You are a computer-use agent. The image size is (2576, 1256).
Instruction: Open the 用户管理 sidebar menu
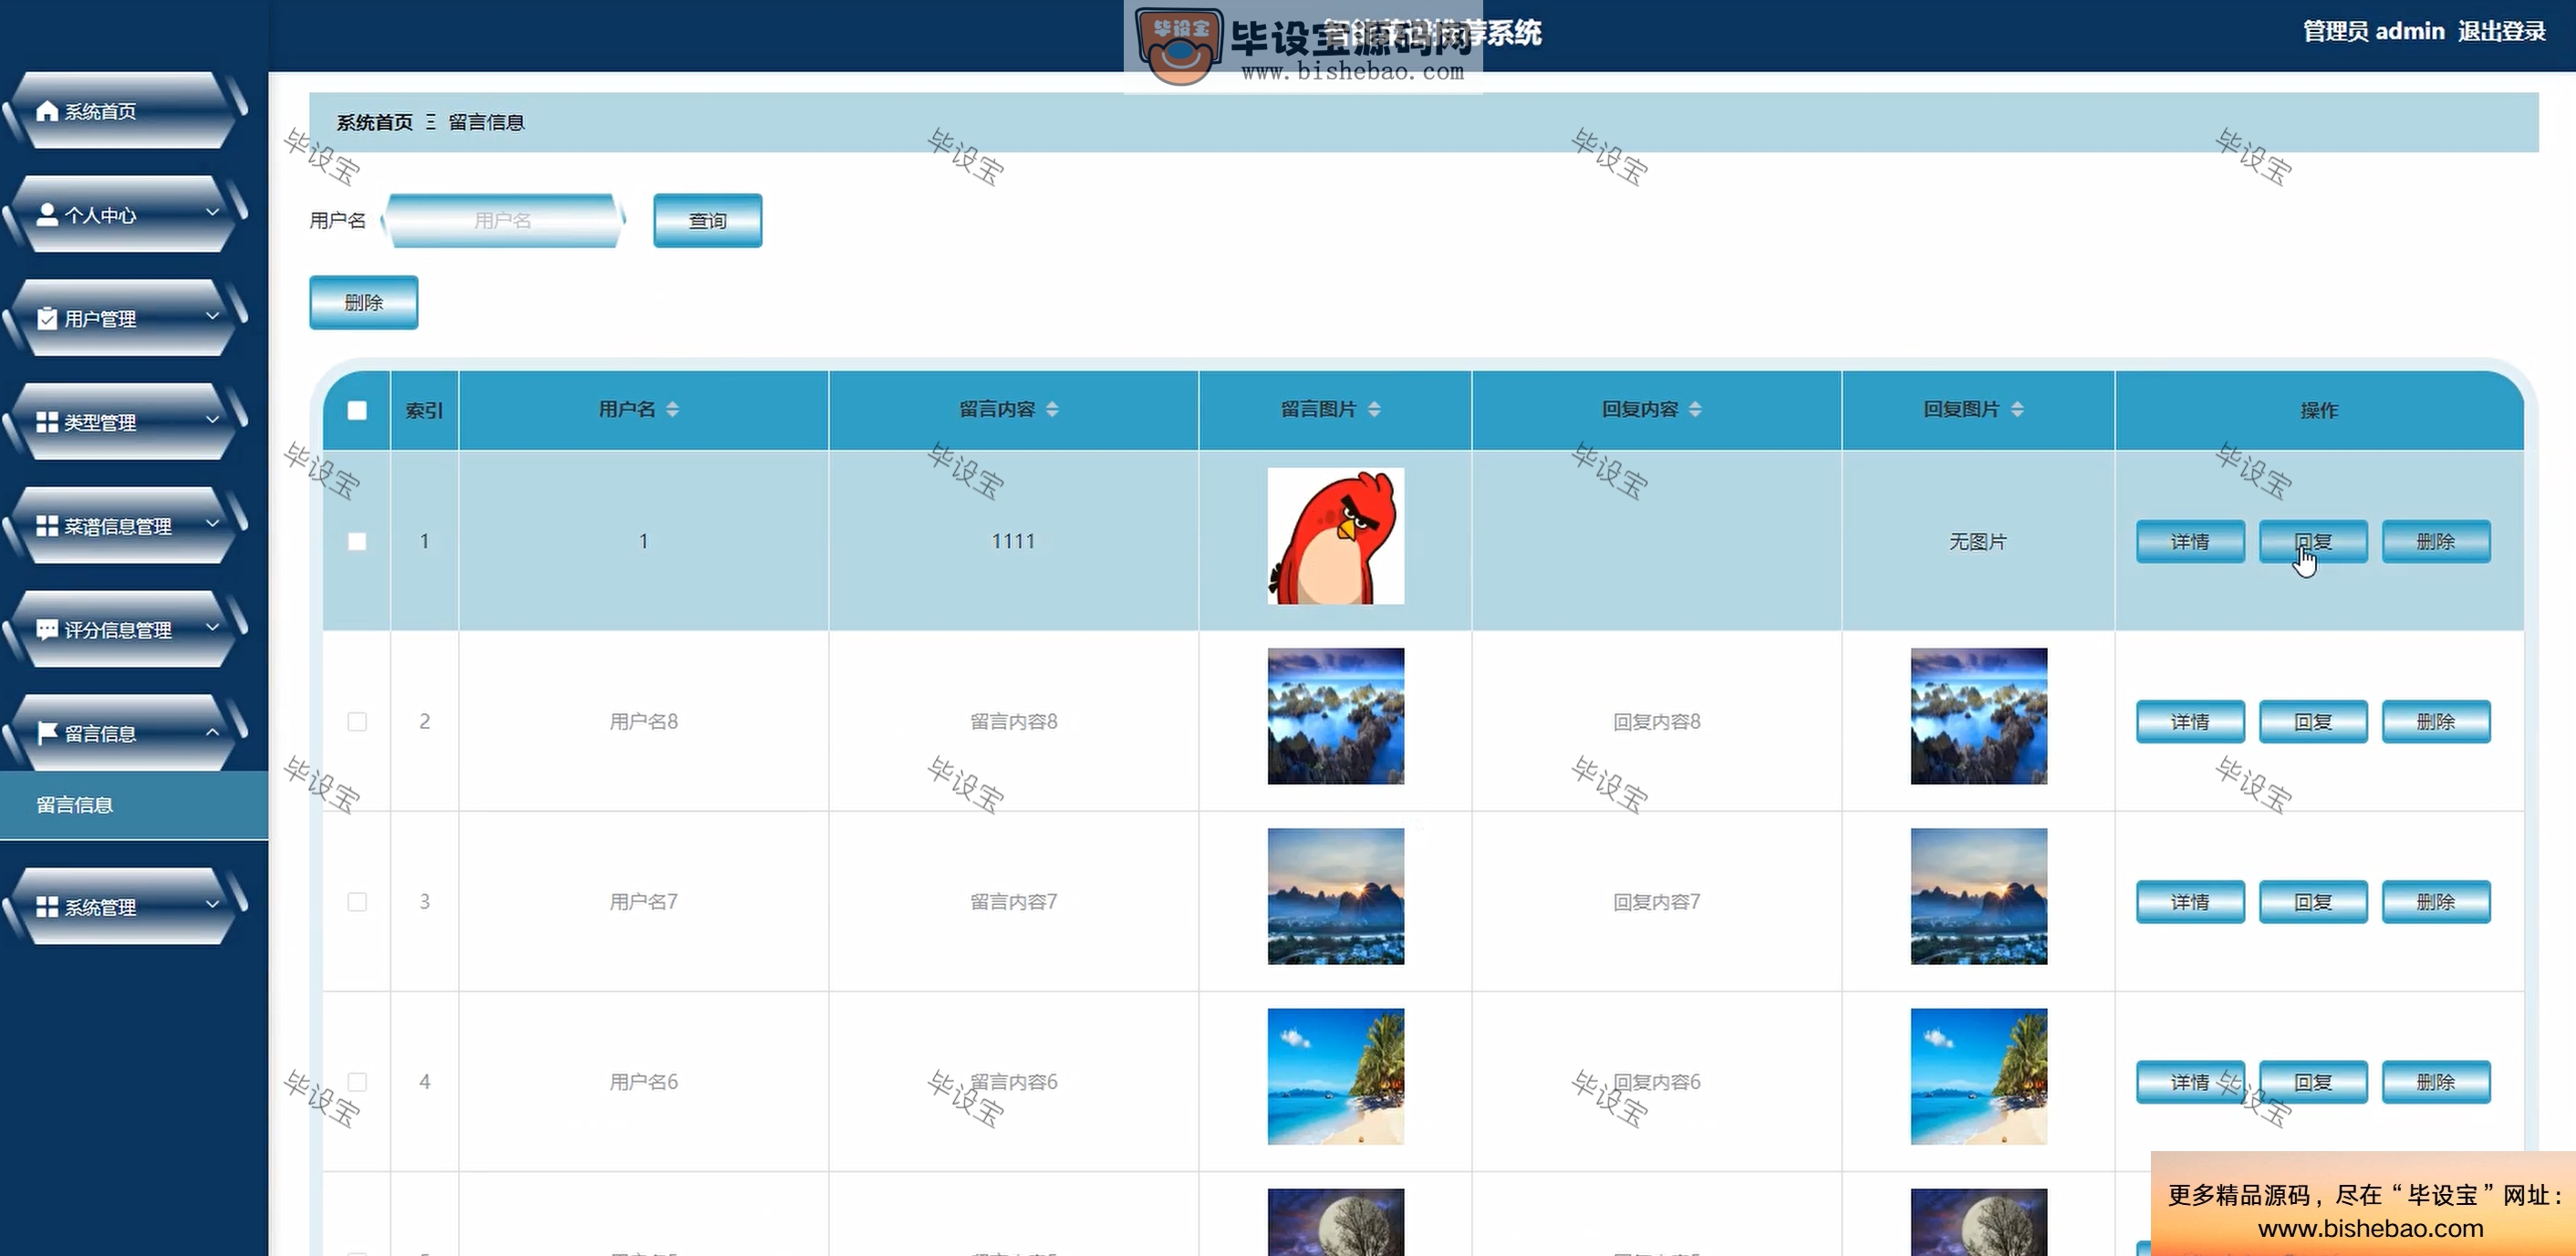(x=125, y=318)
